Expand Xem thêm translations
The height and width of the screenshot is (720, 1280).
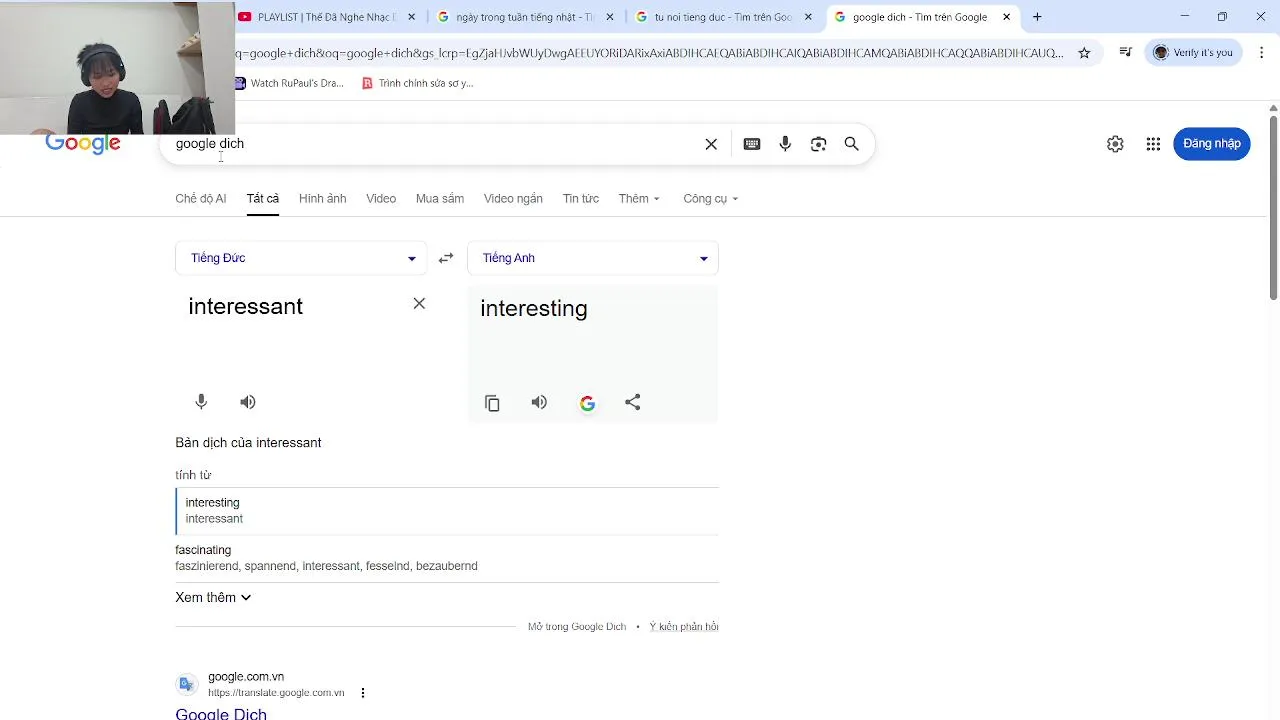(x=213, y=597)
